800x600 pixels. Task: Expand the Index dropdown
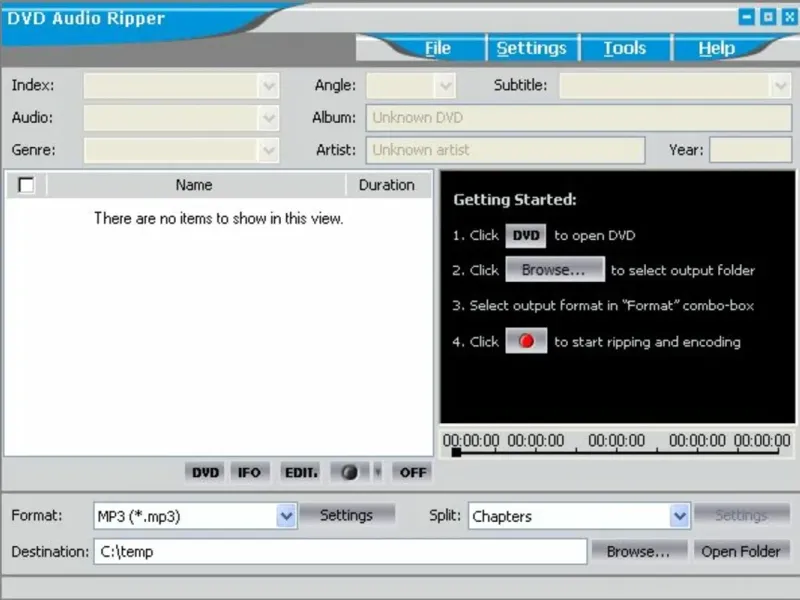click(x=268, y=85)
